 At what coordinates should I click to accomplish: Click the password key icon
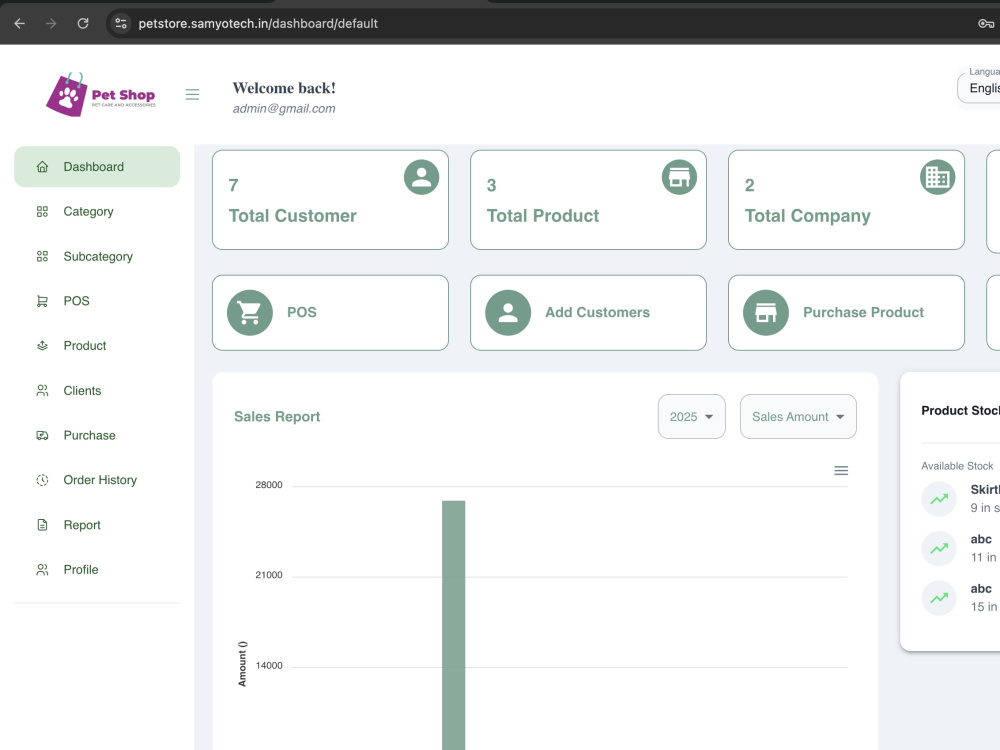coord(986,24)
